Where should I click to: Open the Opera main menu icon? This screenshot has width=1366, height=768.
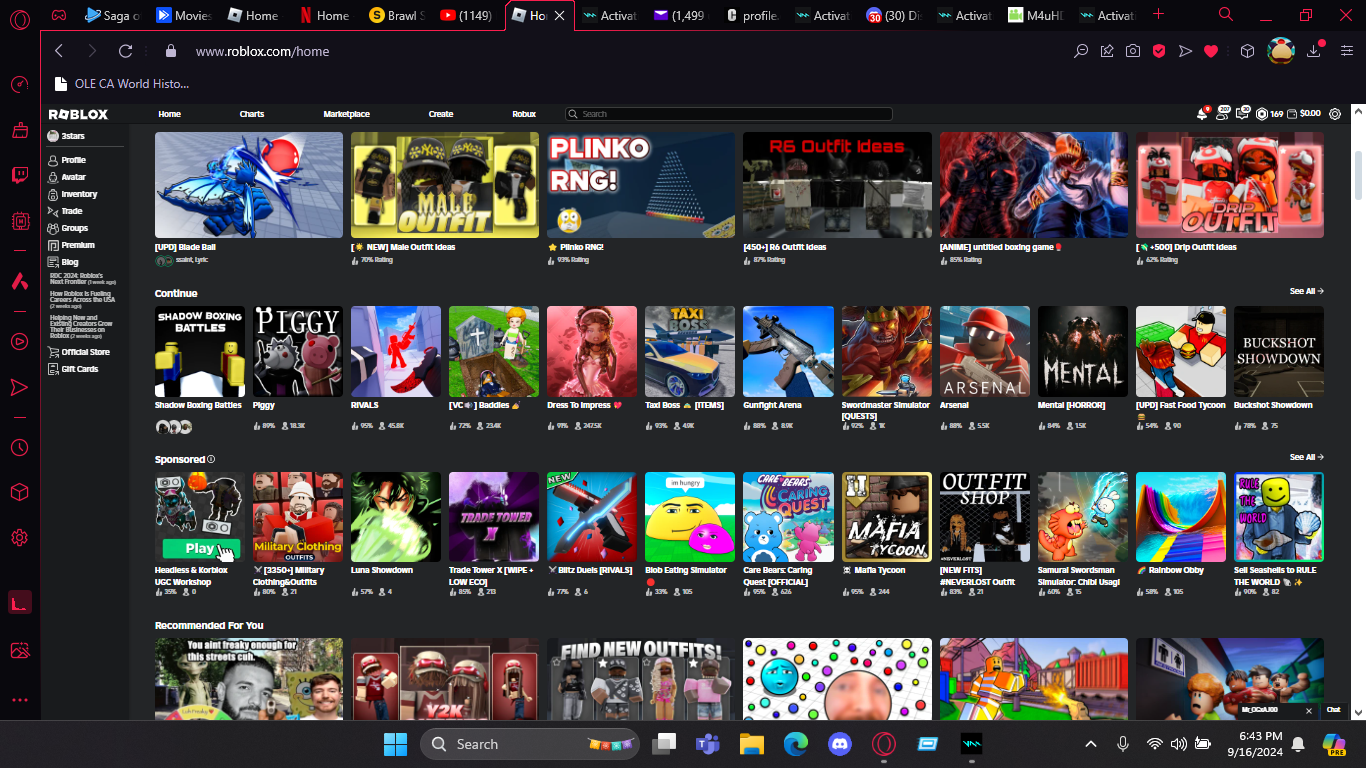(x=19, y=17)
